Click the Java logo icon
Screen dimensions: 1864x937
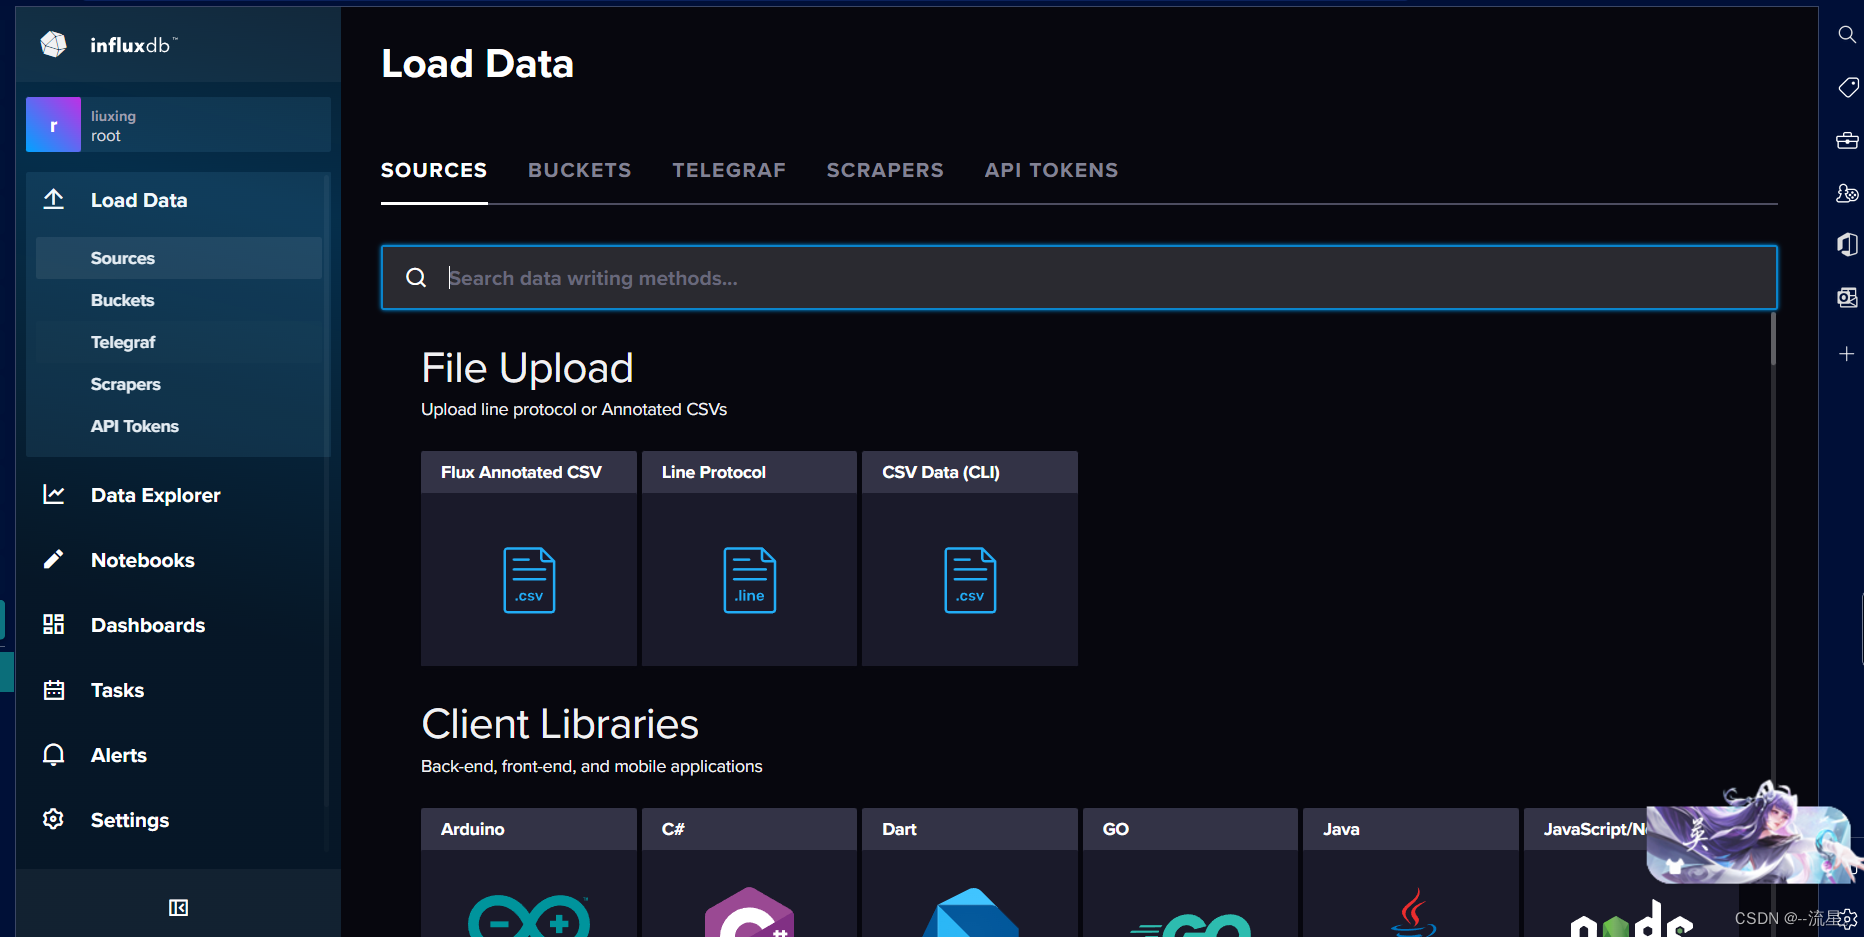point(1411,912)
